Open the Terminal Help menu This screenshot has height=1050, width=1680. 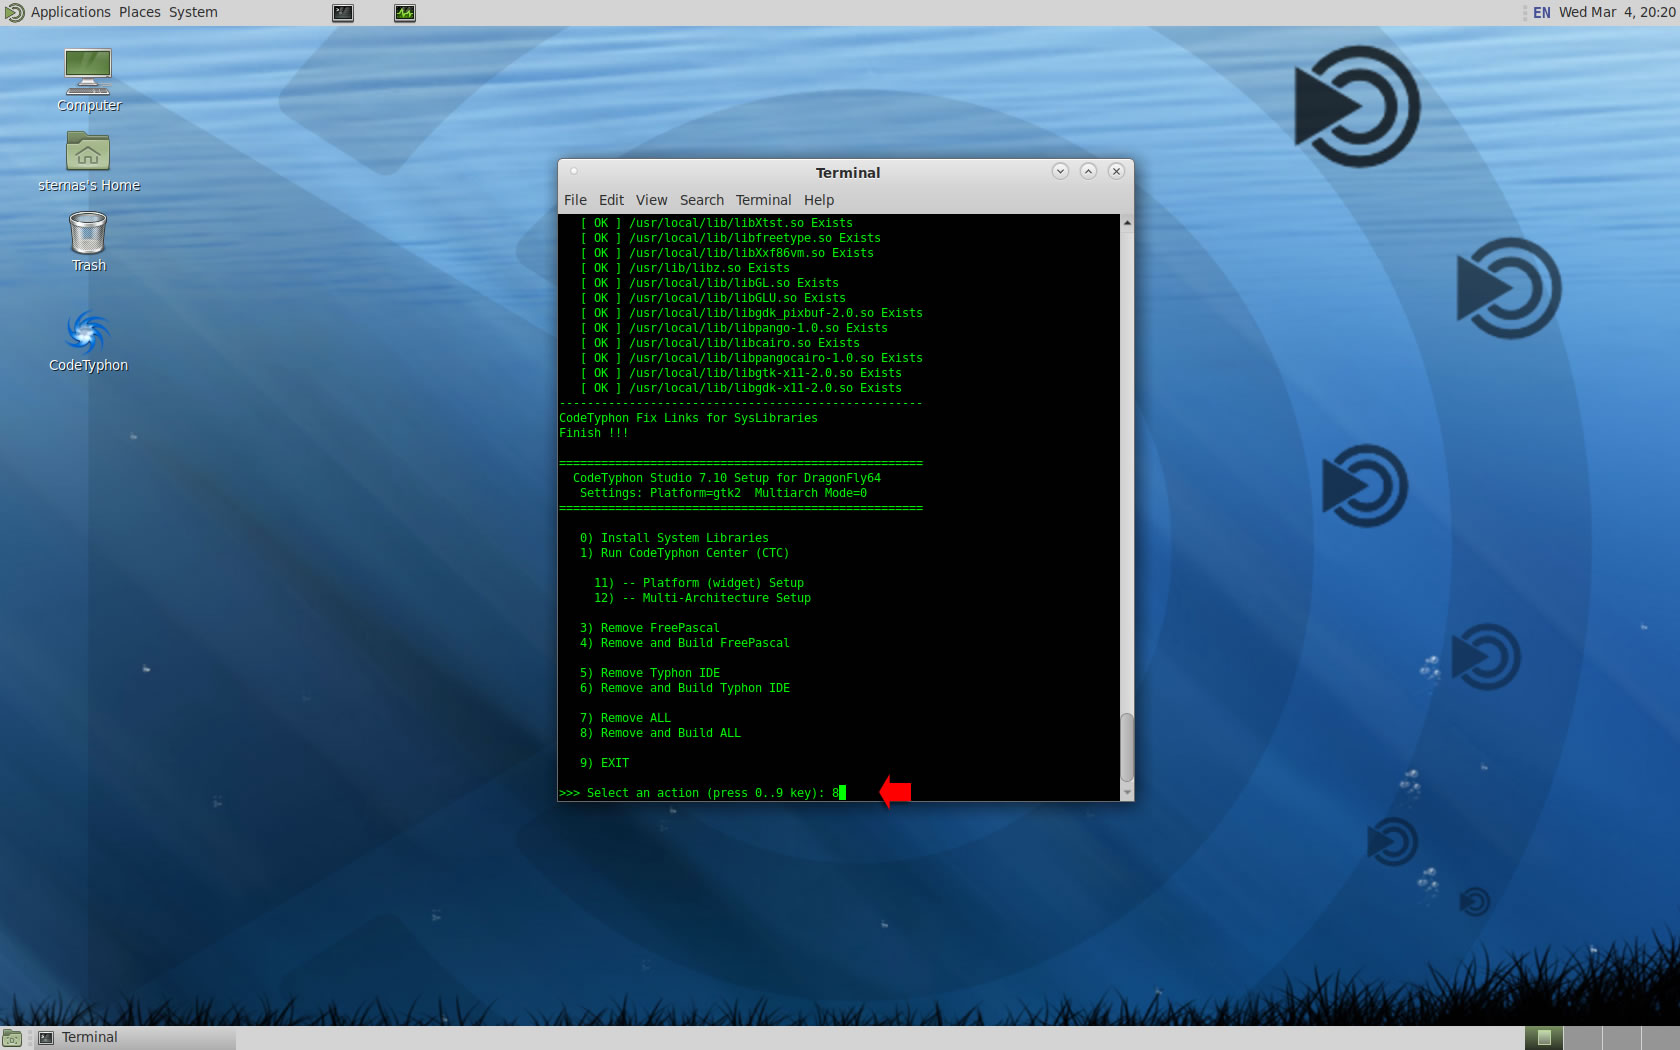click(818, 200)
